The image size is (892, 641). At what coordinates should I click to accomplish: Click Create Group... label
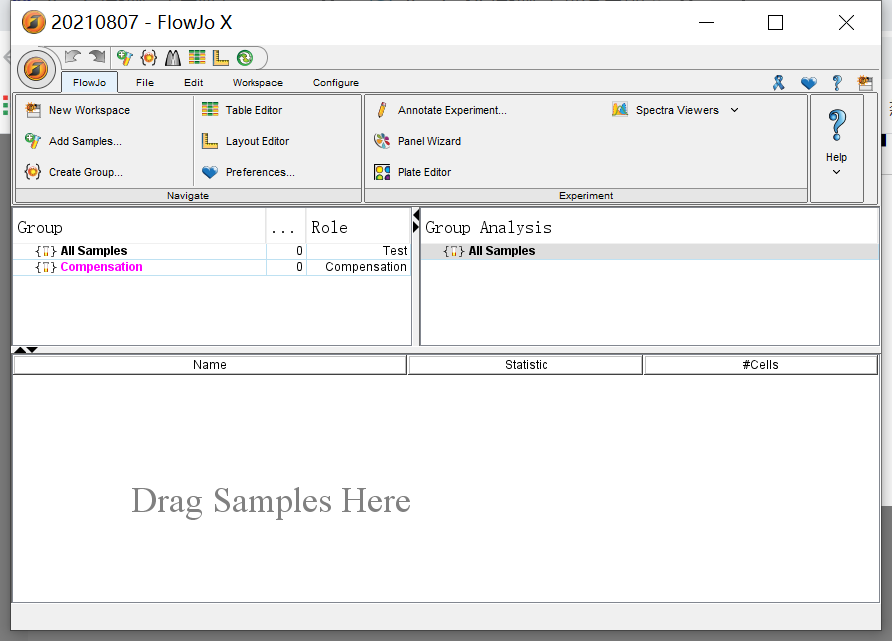86,172
